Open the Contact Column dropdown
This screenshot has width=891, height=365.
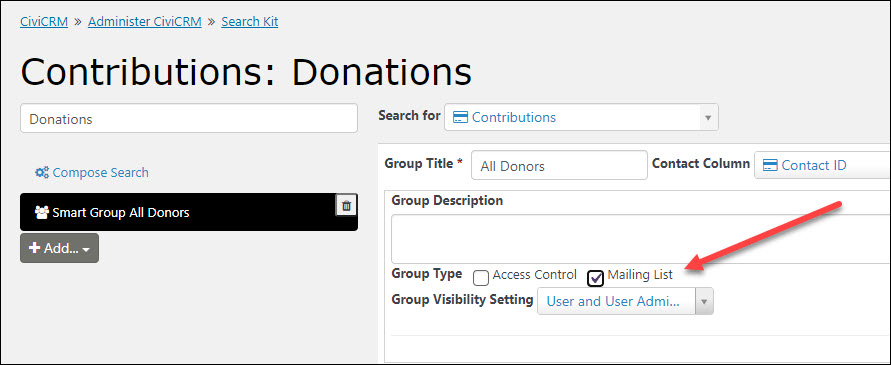coord(822,165)
